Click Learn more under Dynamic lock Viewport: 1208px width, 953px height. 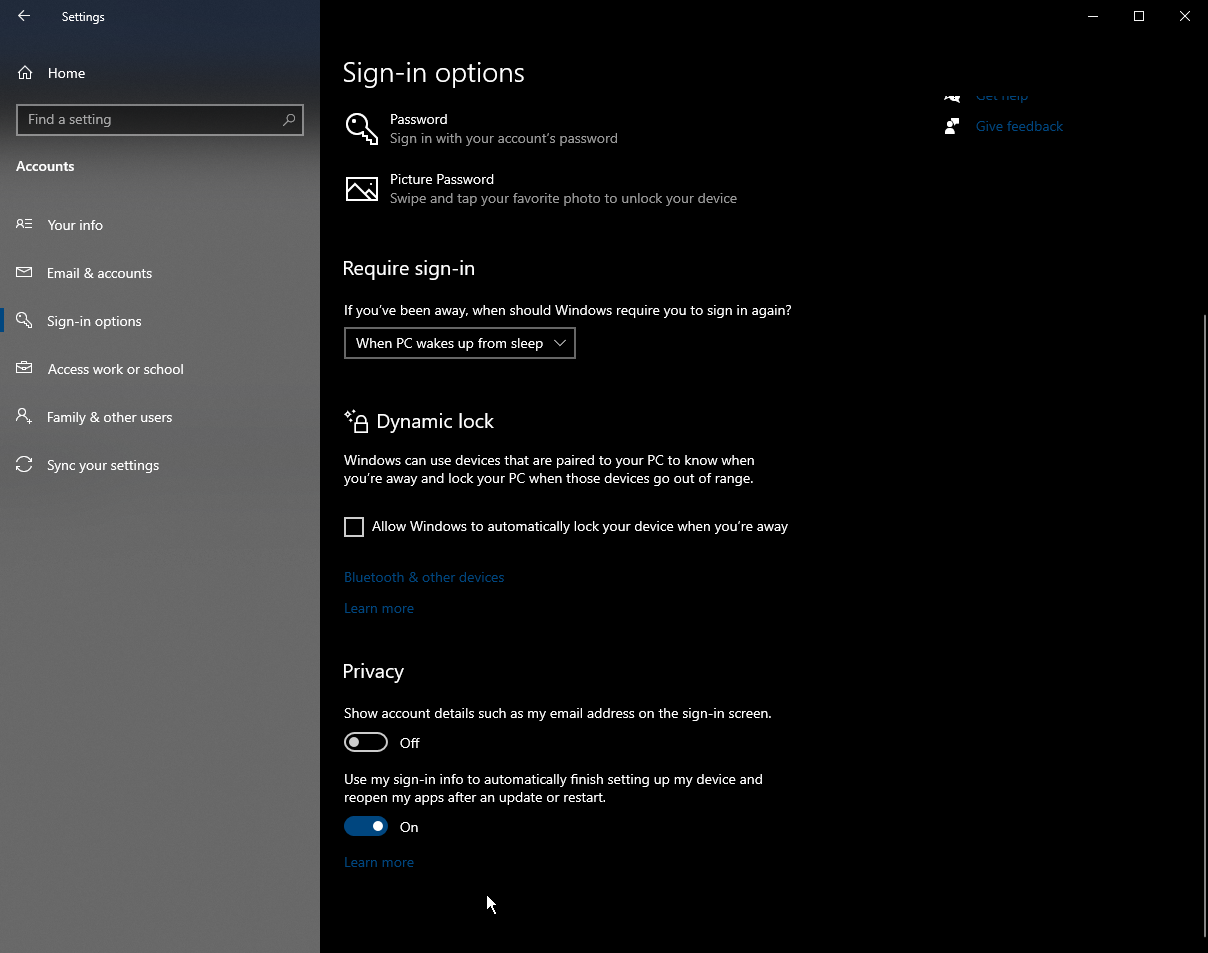(378, 608)
